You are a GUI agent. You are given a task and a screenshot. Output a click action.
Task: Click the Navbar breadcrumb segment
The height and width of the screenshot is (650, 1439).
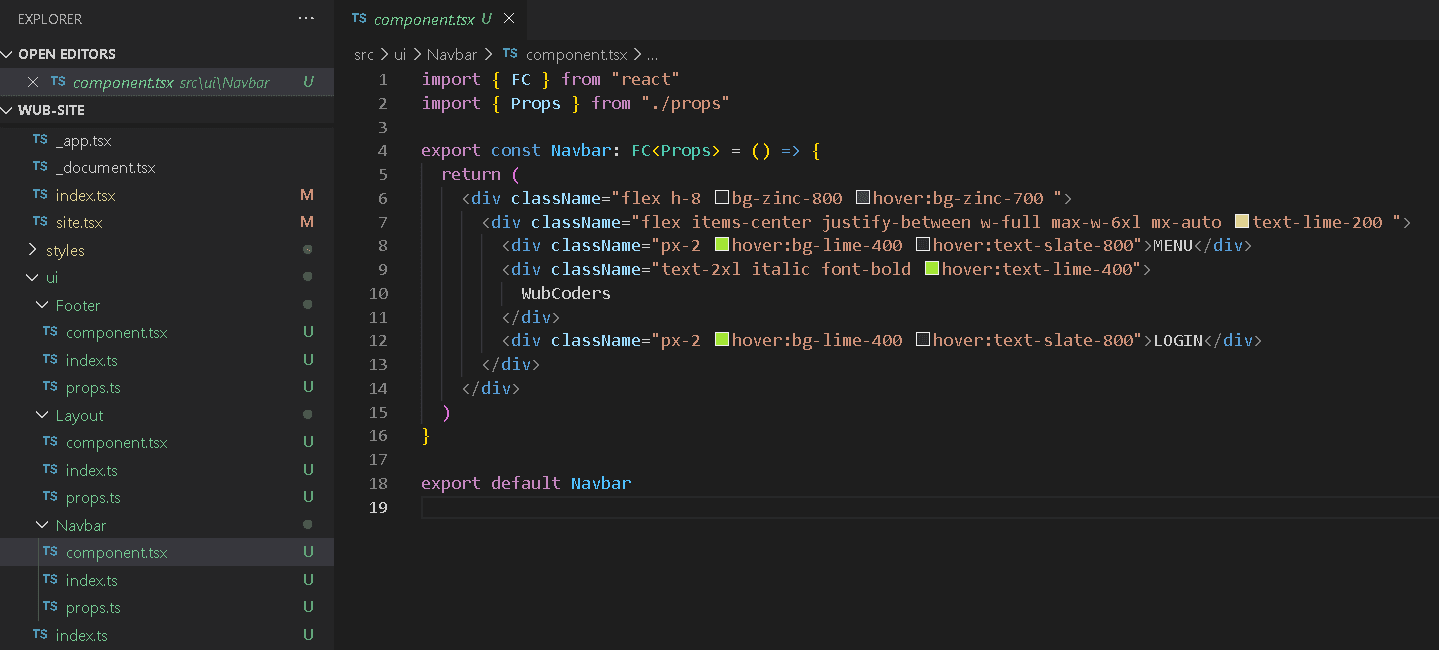tap(452, 54)
